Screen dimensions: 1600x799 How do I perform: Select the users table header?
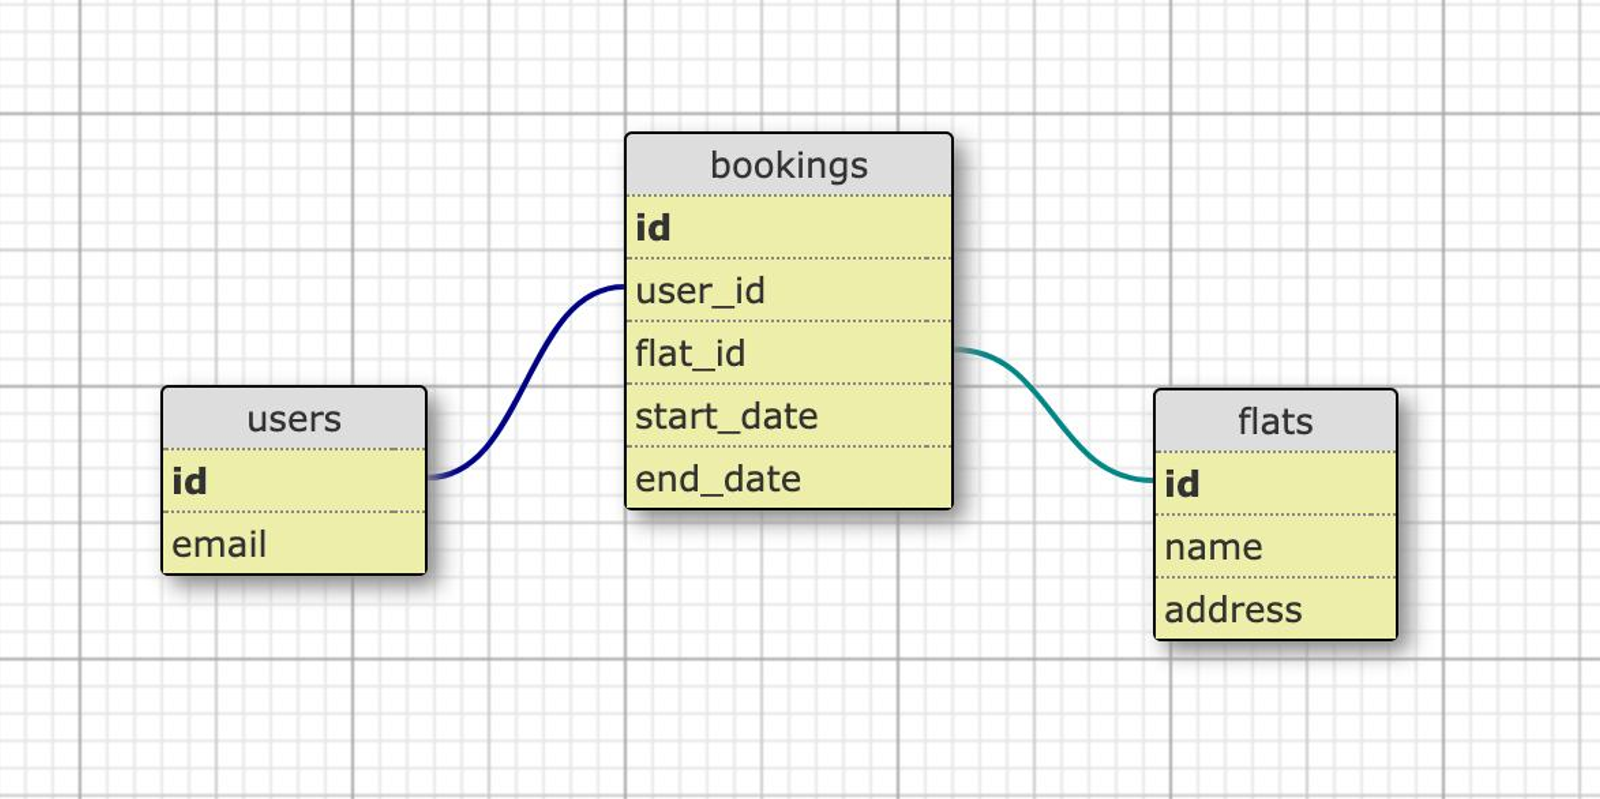click(x=294, y=419)
